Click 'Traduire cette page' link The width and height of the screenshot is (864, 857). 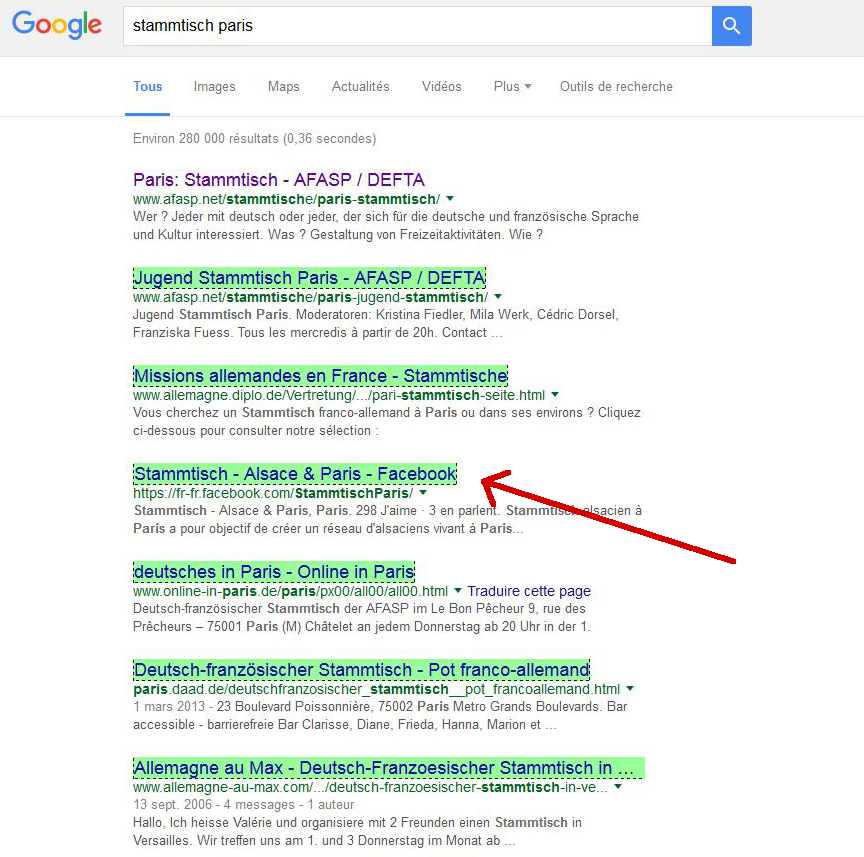click(x=529, y=591)
